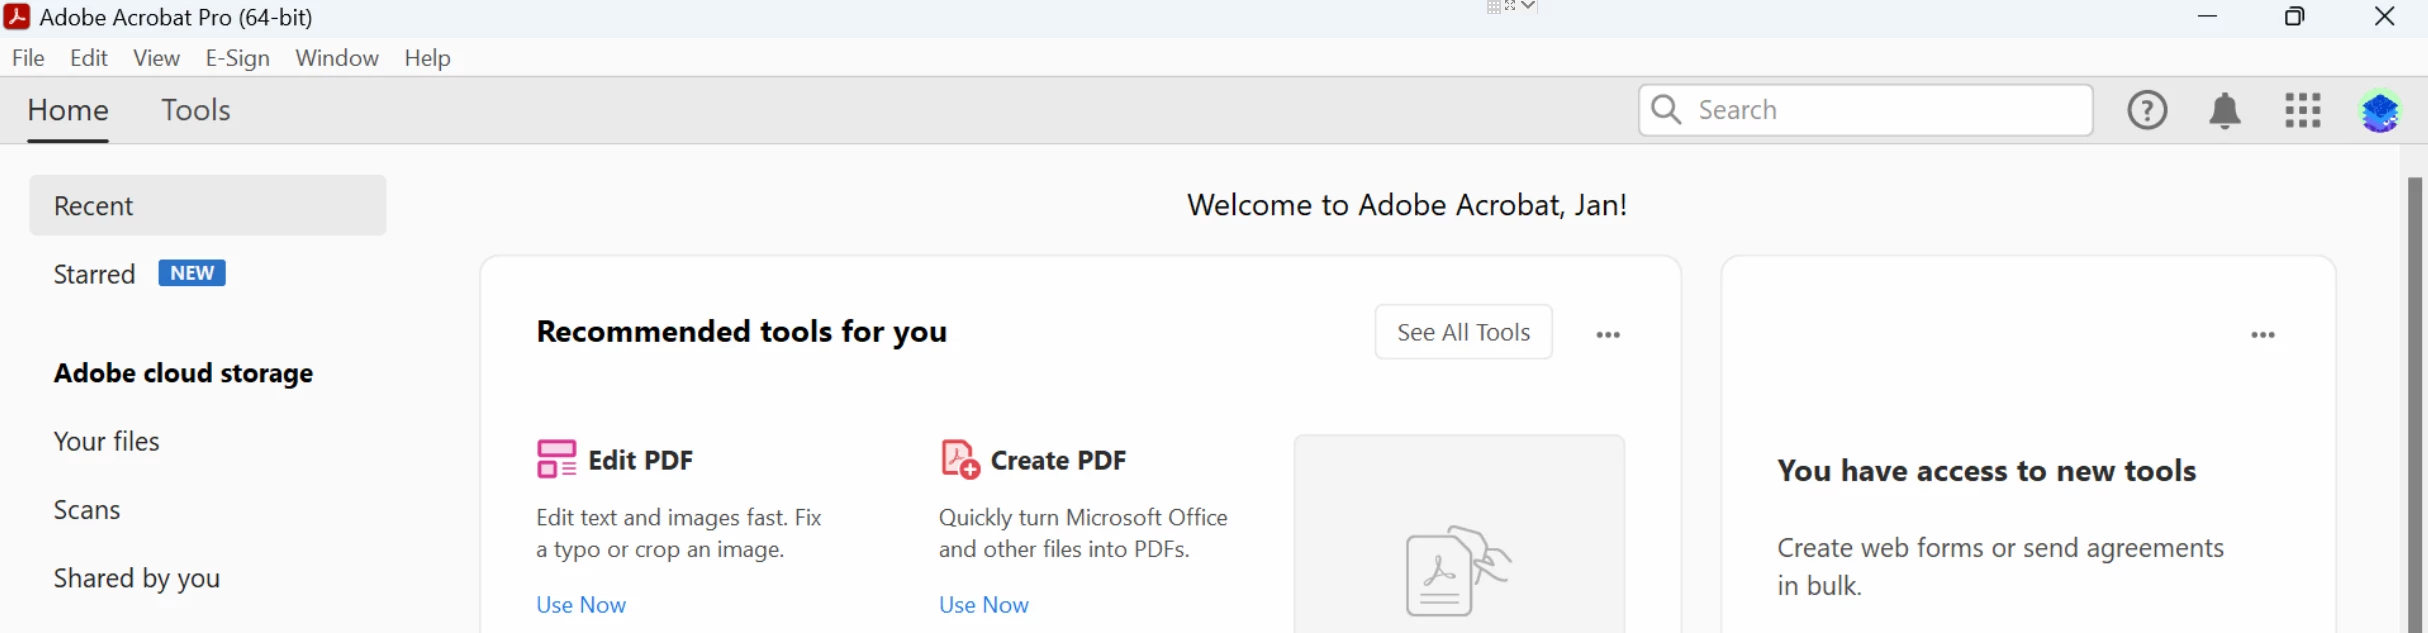This screenshot has width=2428, height=633.
Task: Click the Edit PDF heading
Action: pyautogui.click(x=640, y=460)
